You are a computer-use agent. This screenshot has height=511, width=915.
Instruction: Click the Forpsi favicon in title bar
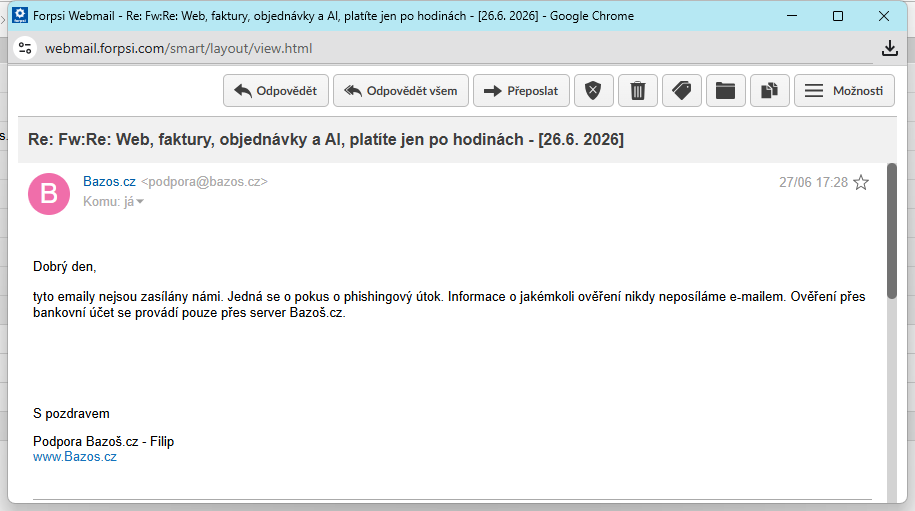(x=20, y=15)
